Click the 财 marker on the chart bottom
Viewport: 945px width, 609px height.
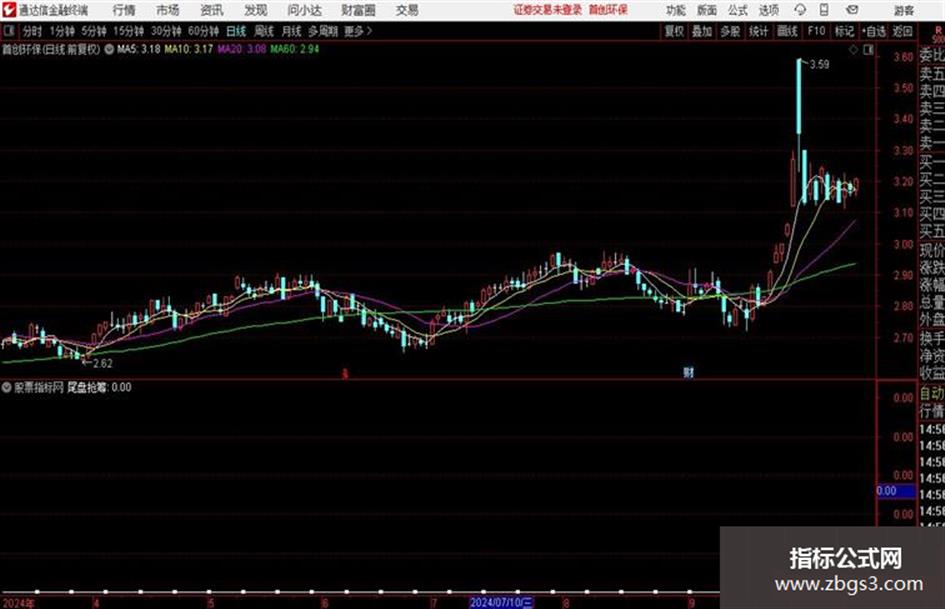(688, 372)
